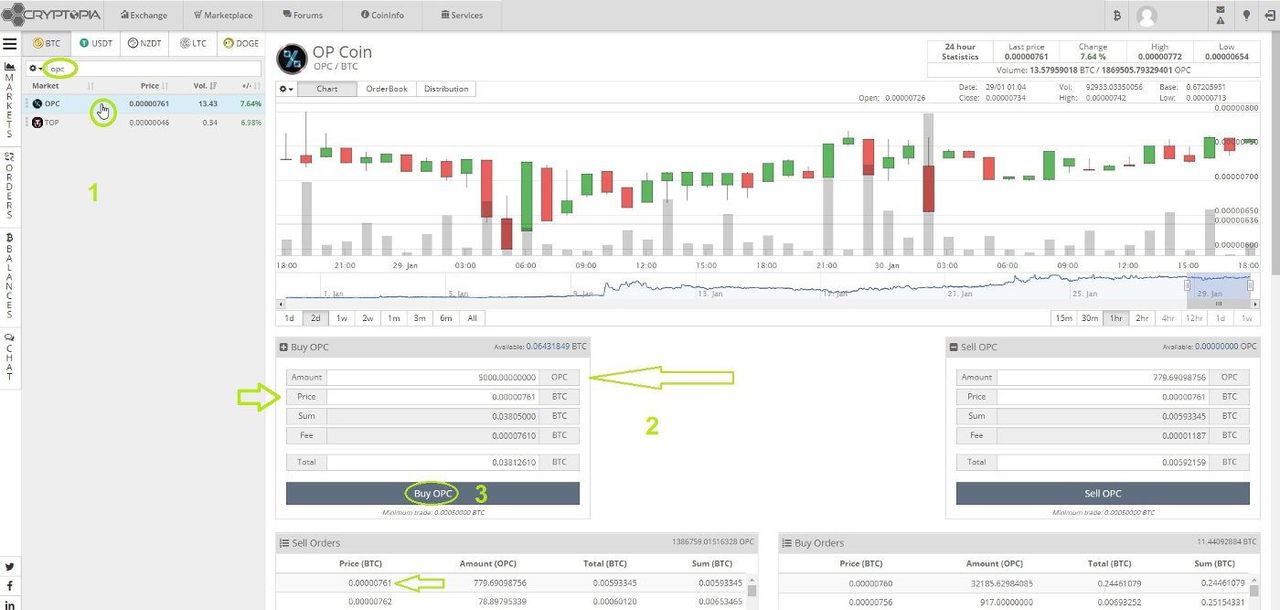Click the light bulb theme icon
The image size is (1280, 610).
click(x=1246, y=15)
